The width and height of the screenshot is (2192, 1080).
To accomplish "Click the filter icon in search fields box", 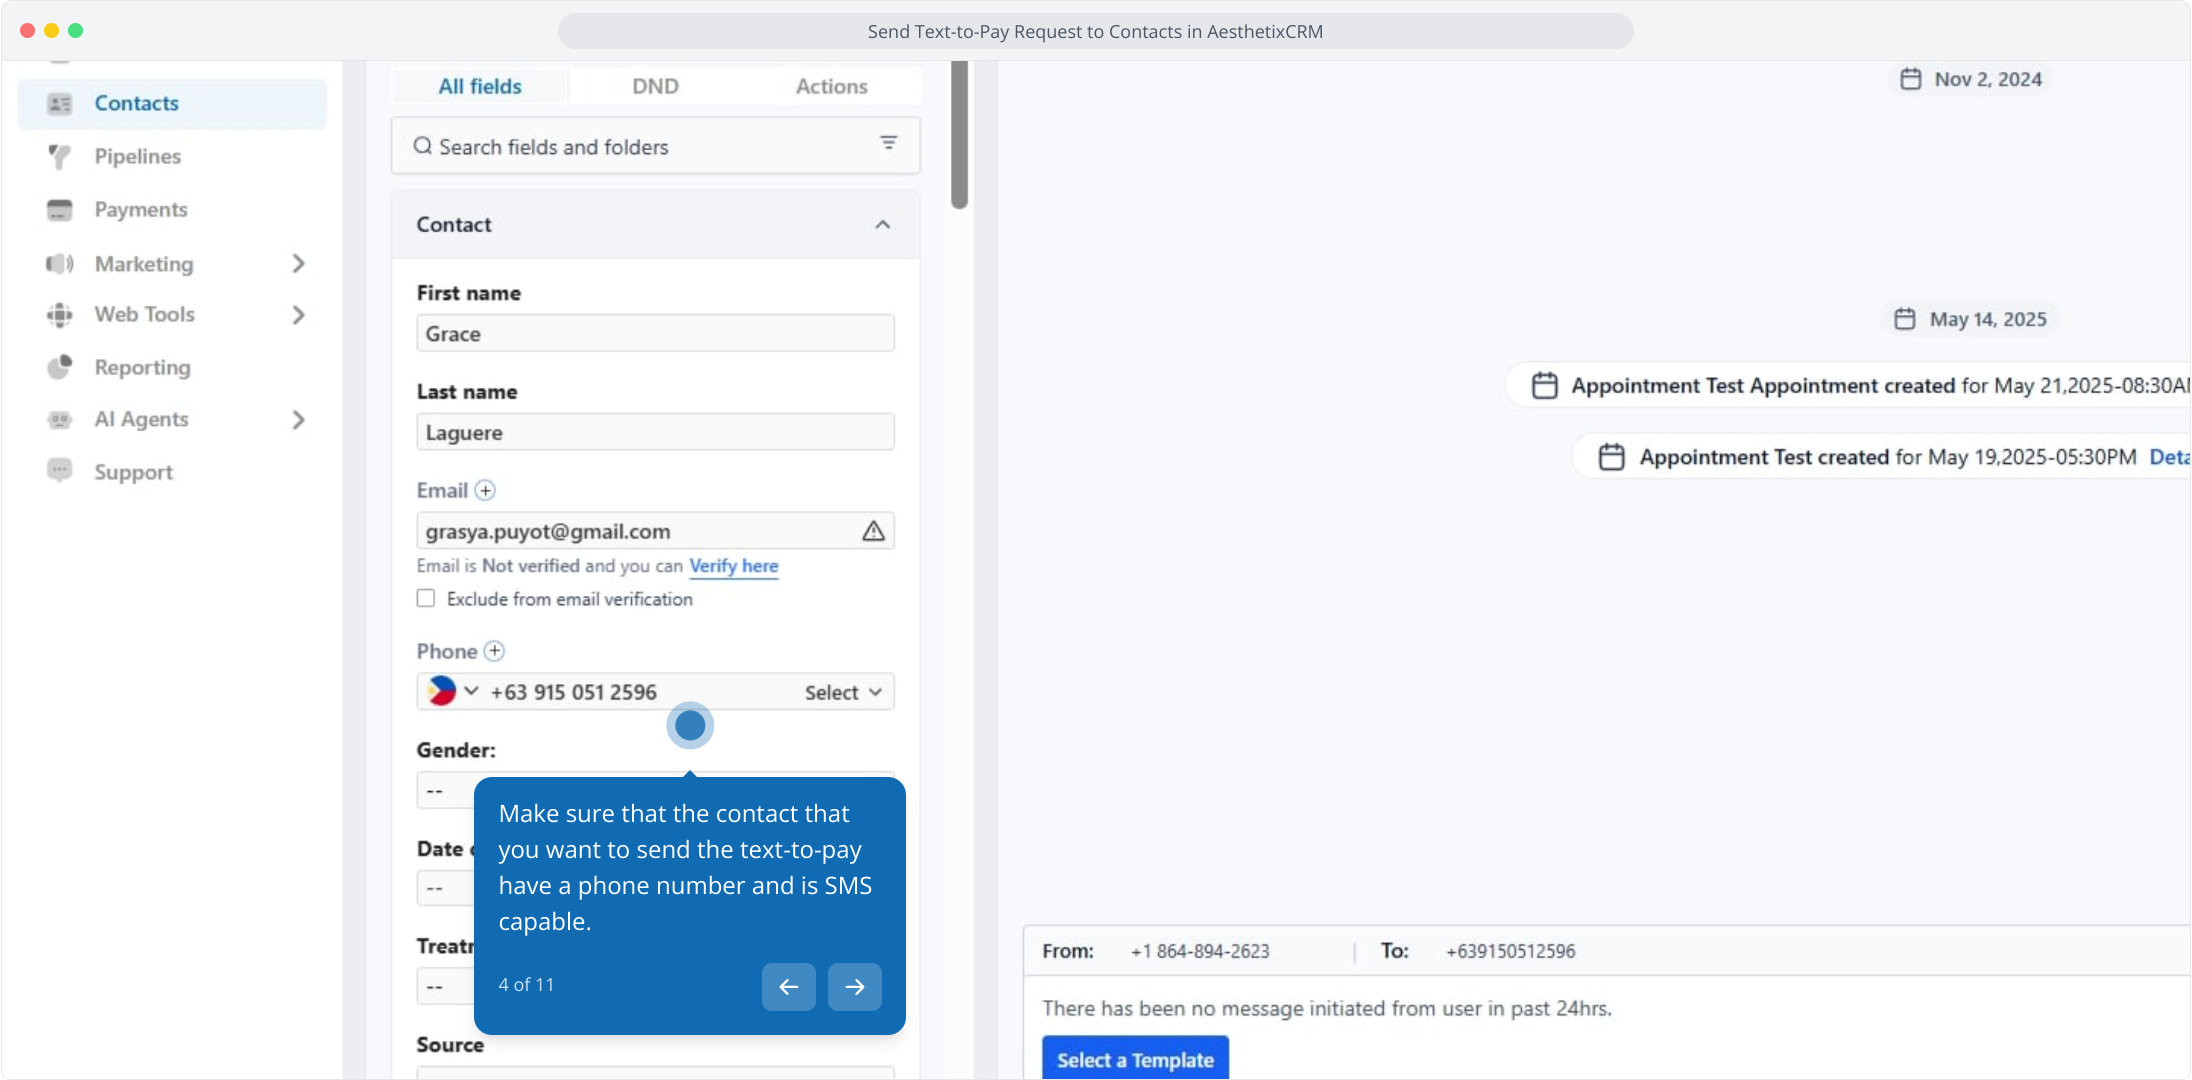I will 888,144.
